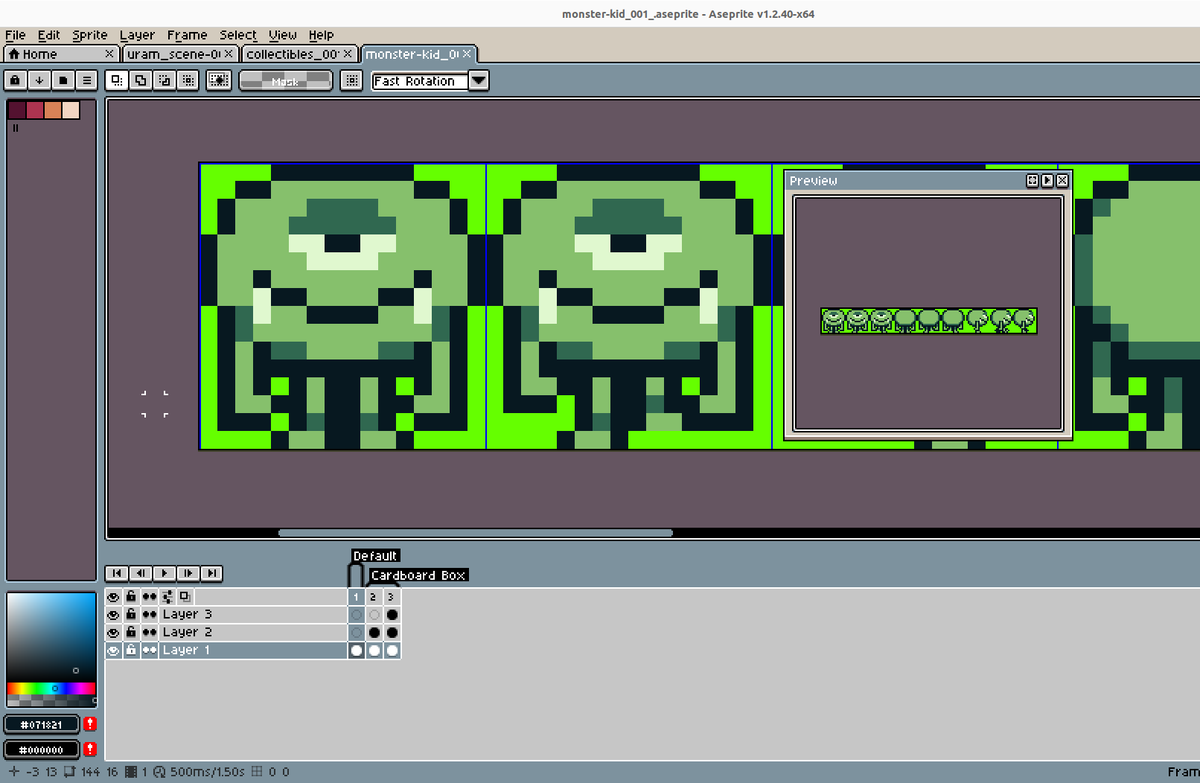
Task: Hide Layer 2 with eye icon
Action: [x=113, y=633]
